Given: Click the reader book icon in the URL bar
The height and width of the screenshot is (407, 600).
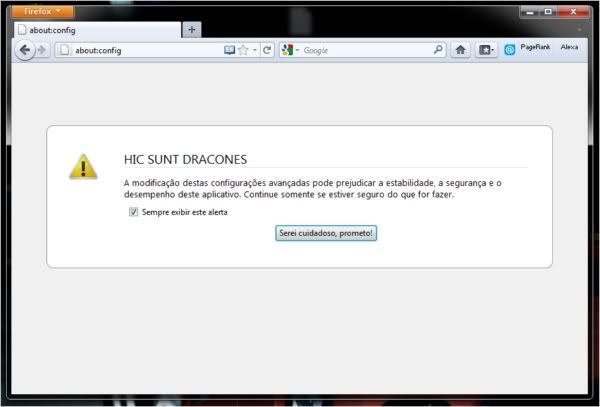Looking at the screenshot, I should [229, 50].
